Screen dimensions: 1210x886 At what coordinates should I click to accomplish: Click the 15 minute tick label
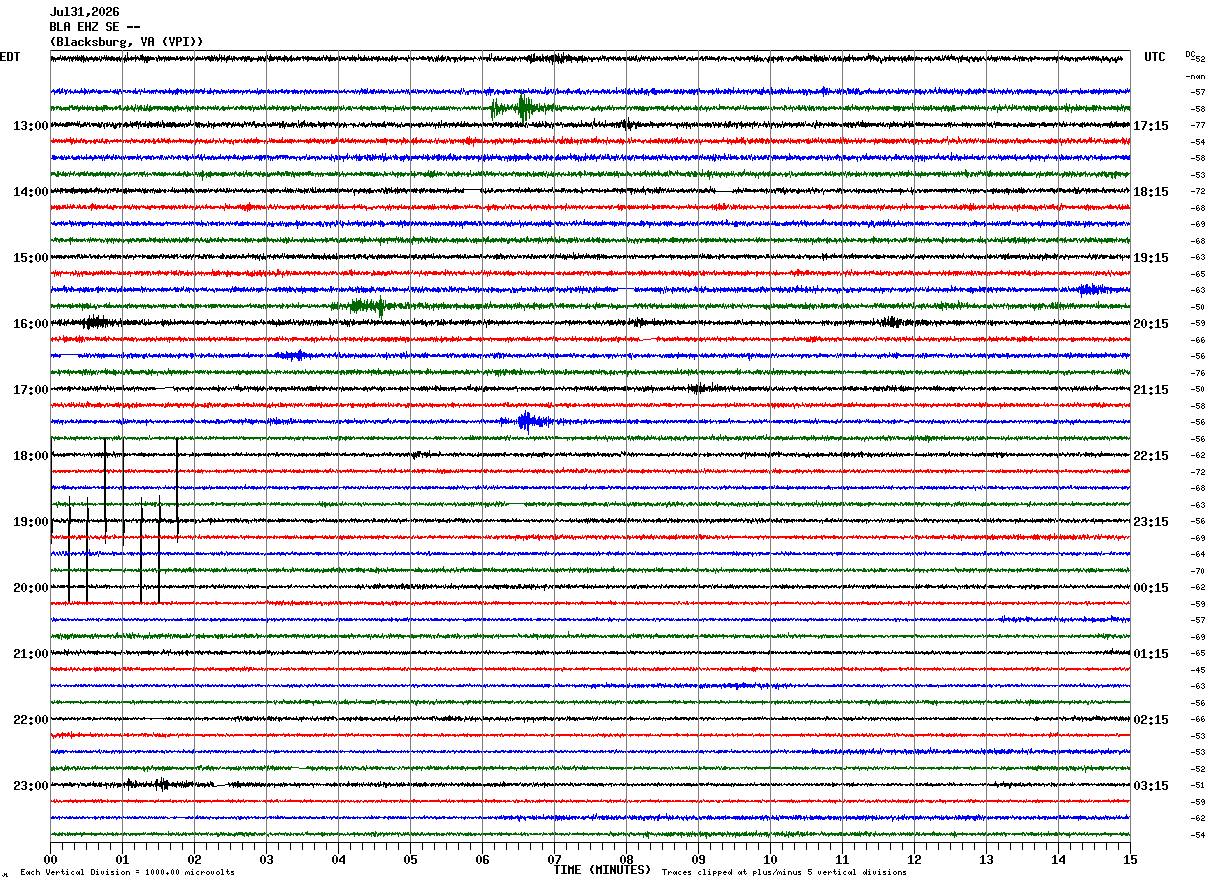(1130, 859)
